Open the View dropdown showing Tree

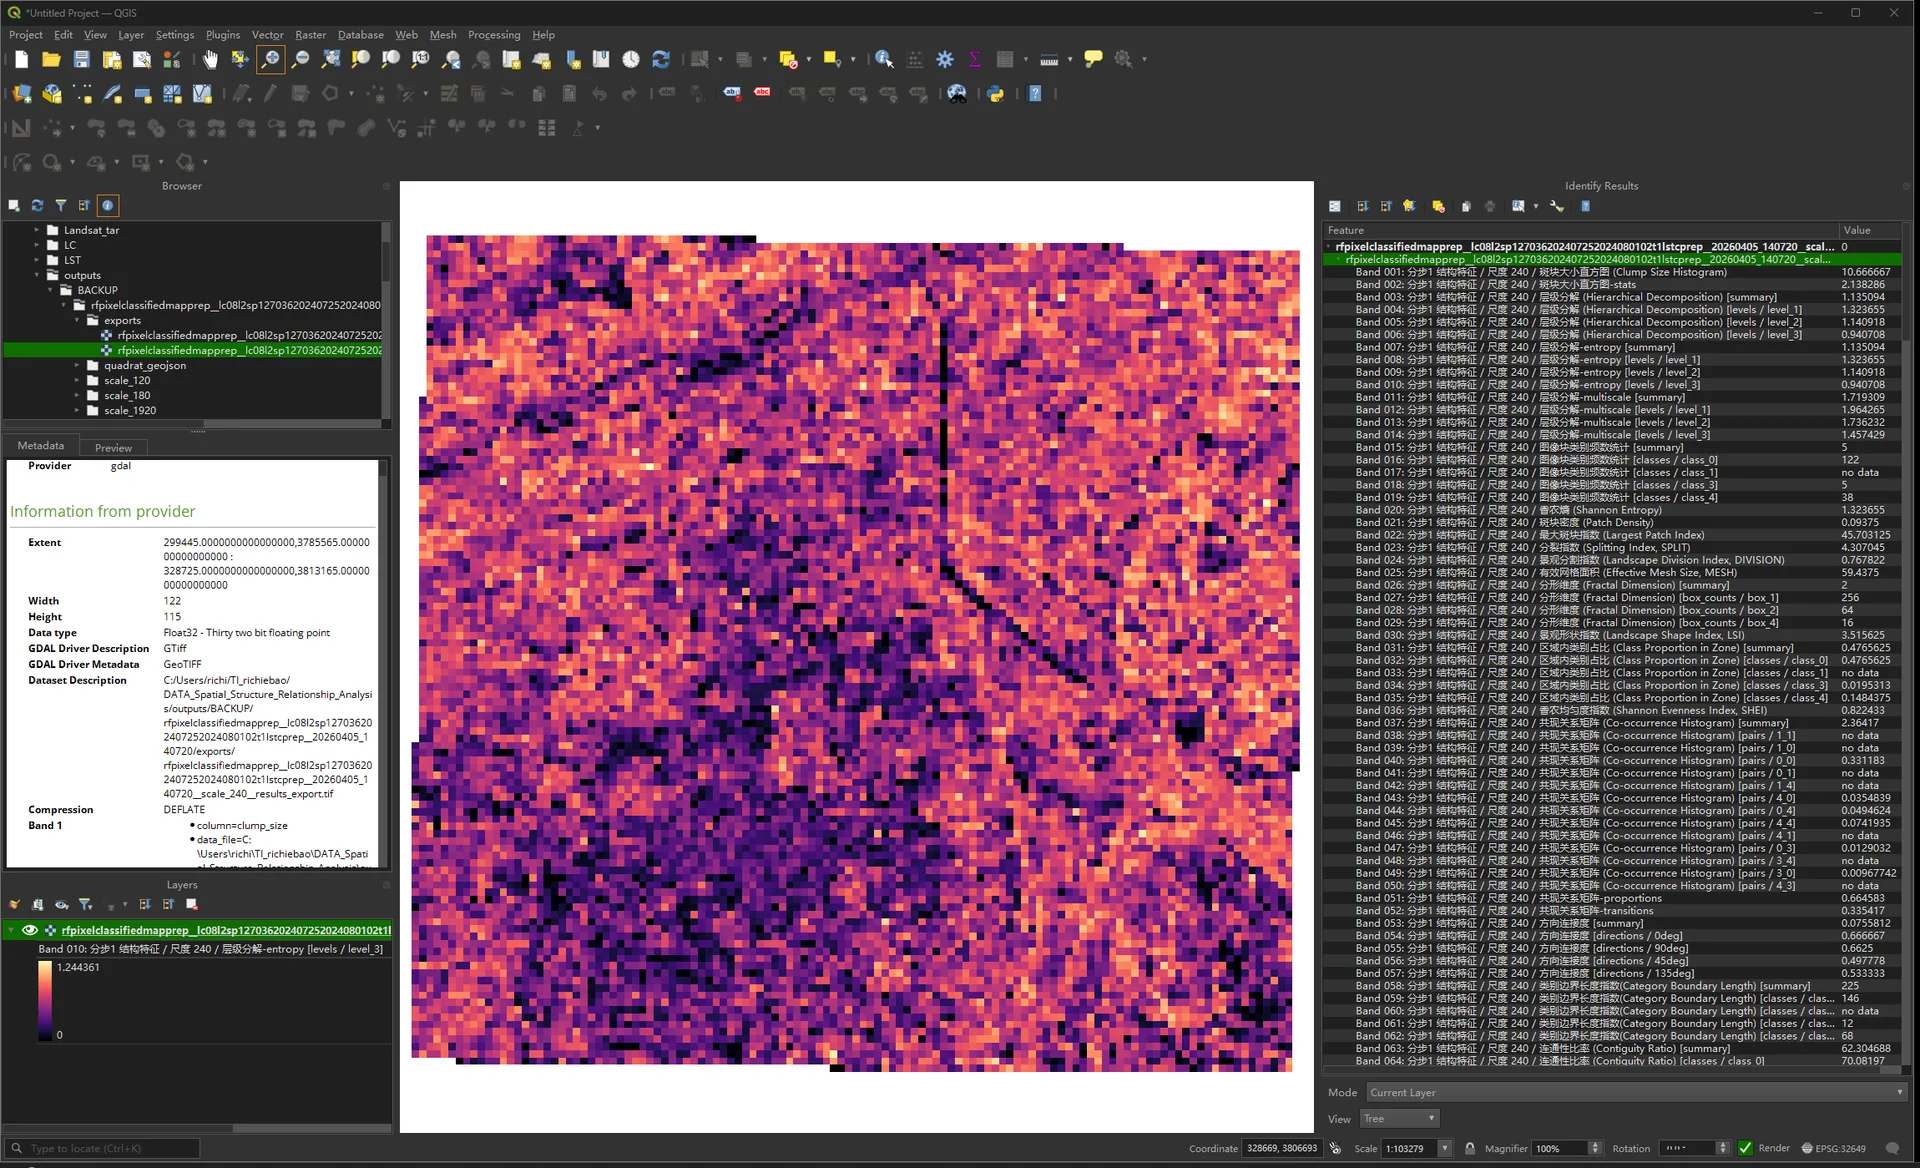point(1399,1119)
